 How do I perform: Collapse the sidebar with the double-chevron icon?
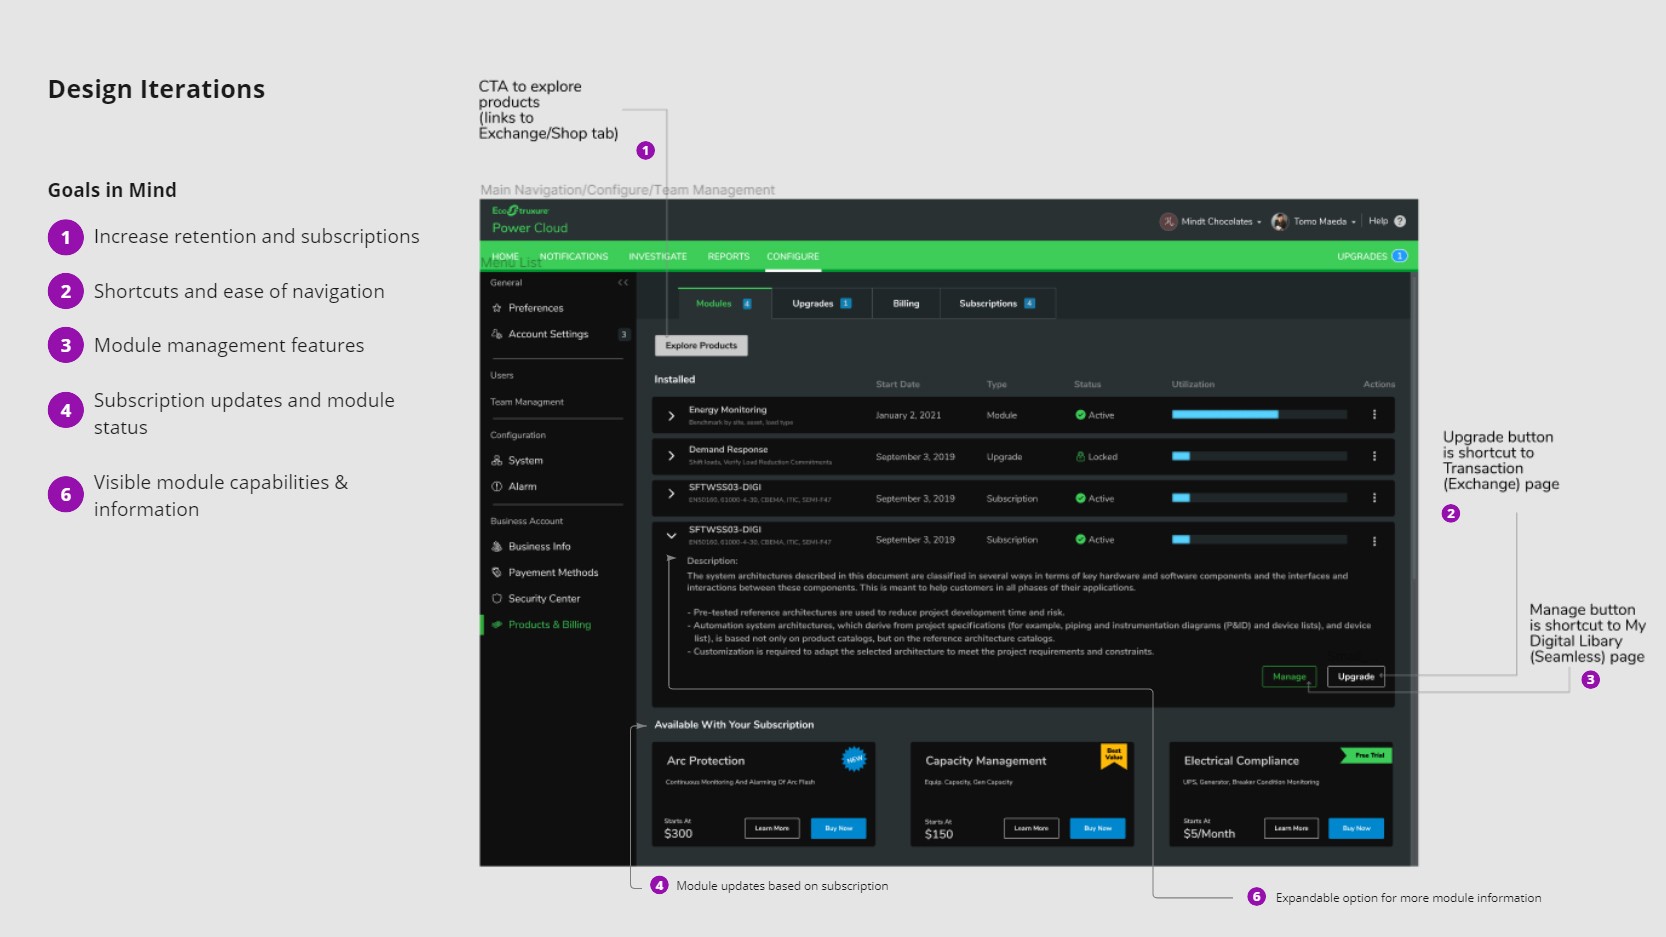point(623,283)
